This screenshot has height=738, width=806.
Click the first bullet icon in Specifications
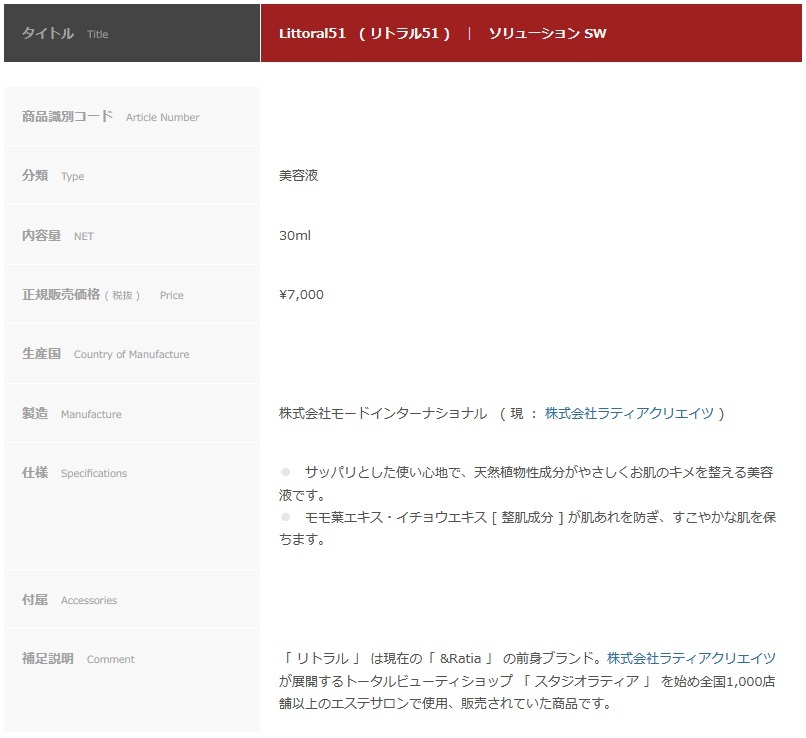click(x=284, y=474)
